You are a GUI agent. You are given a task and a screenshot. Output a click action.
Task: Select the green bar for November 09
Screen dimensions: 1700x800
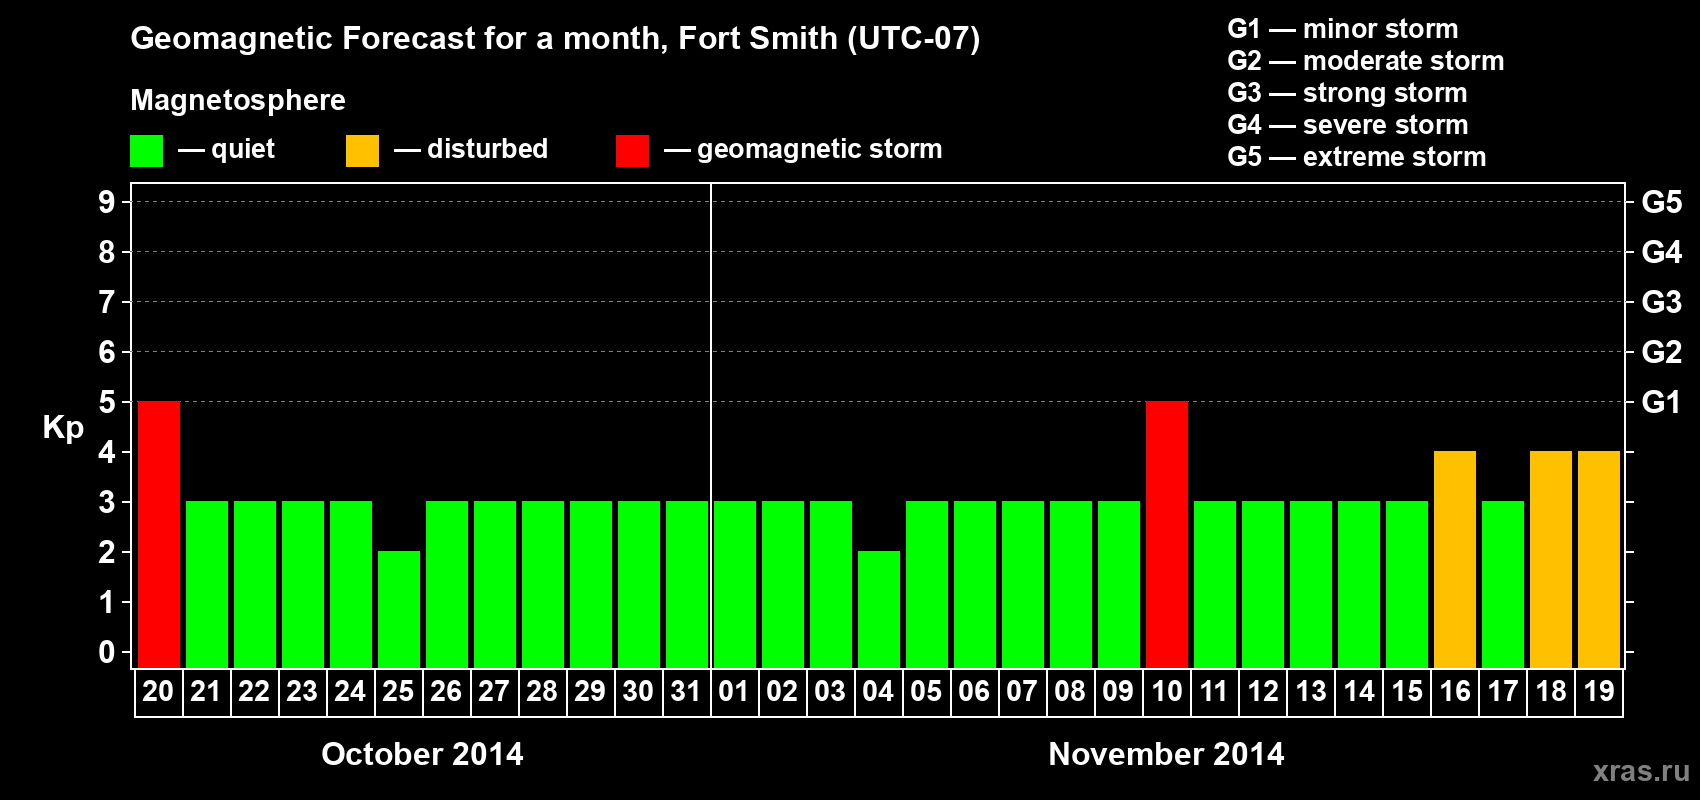coord(1119,584)
